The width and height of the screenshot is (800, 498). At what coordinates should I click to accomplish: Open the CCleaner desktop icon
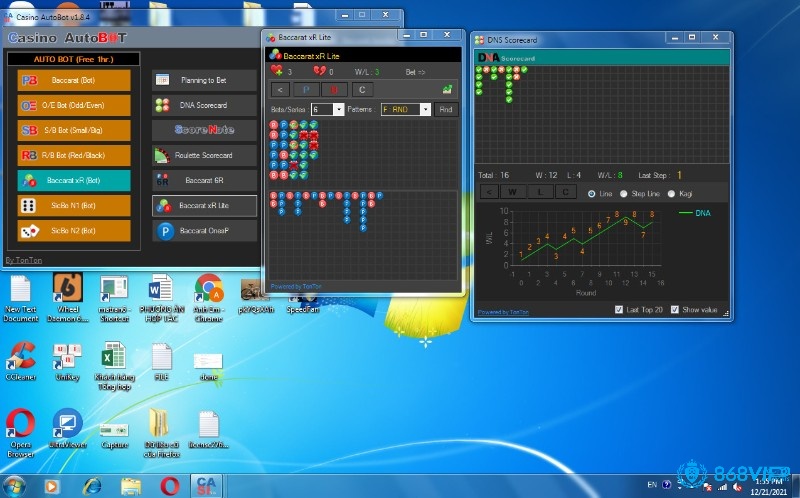click(20, 362)
